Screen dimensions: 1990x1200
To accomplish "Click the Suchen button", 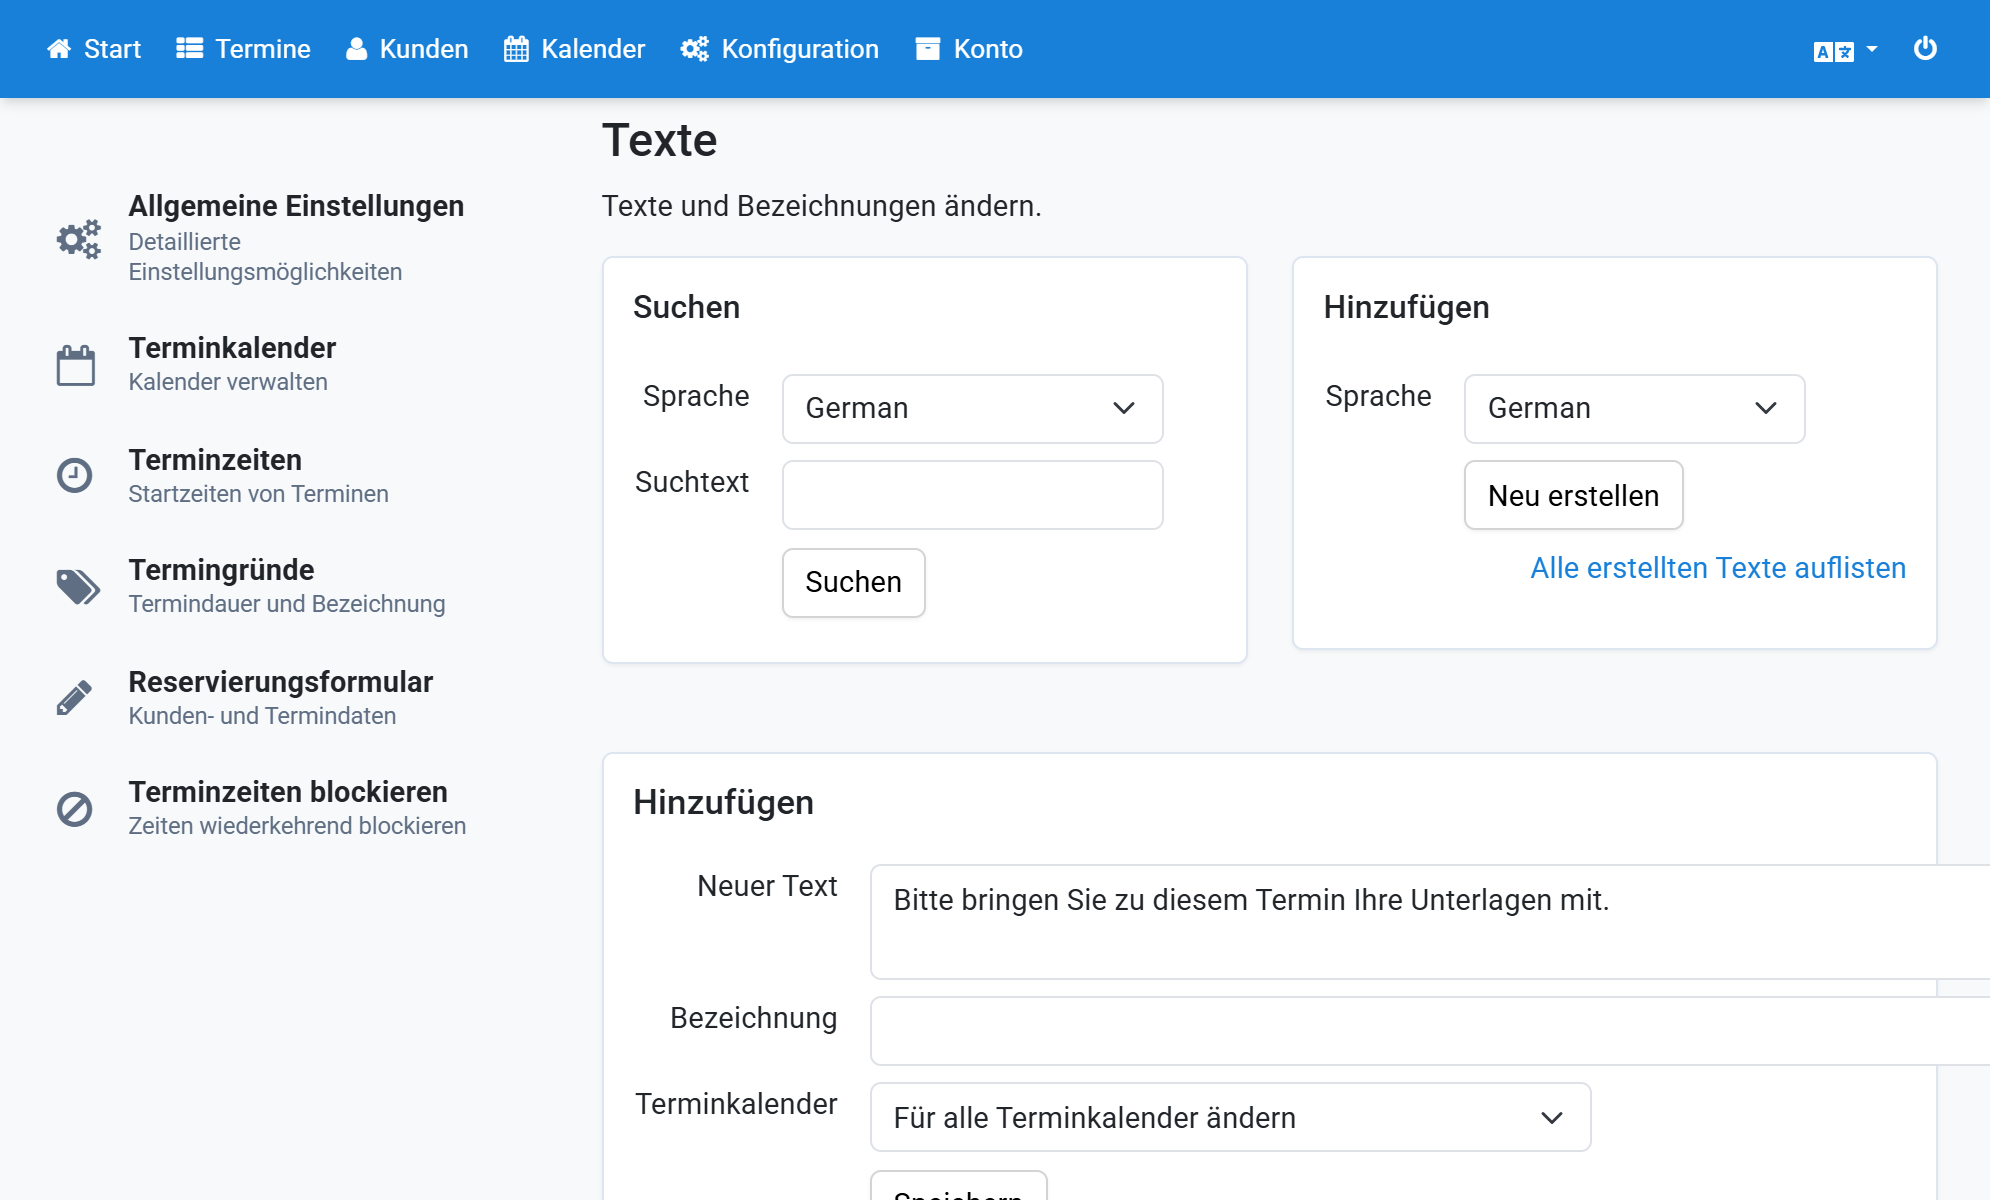I will pos(854,582).
